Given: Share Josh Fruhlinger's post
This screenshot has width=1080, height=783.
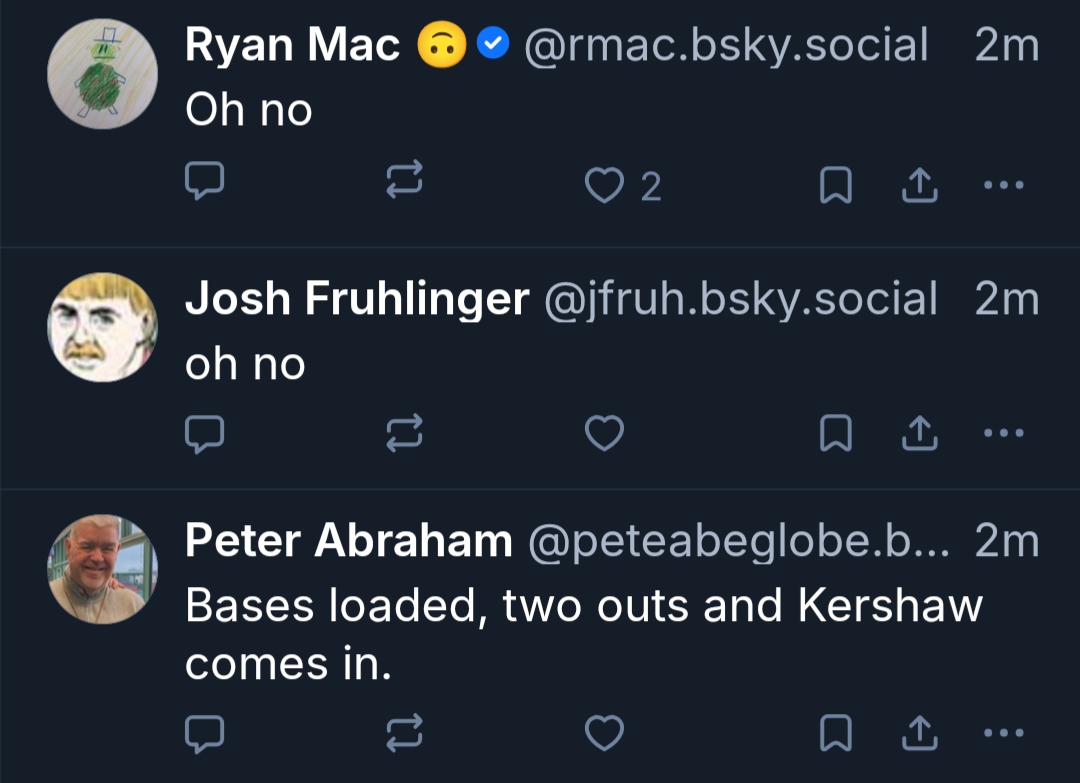Looking at the screenshot, I should [919, 432].
